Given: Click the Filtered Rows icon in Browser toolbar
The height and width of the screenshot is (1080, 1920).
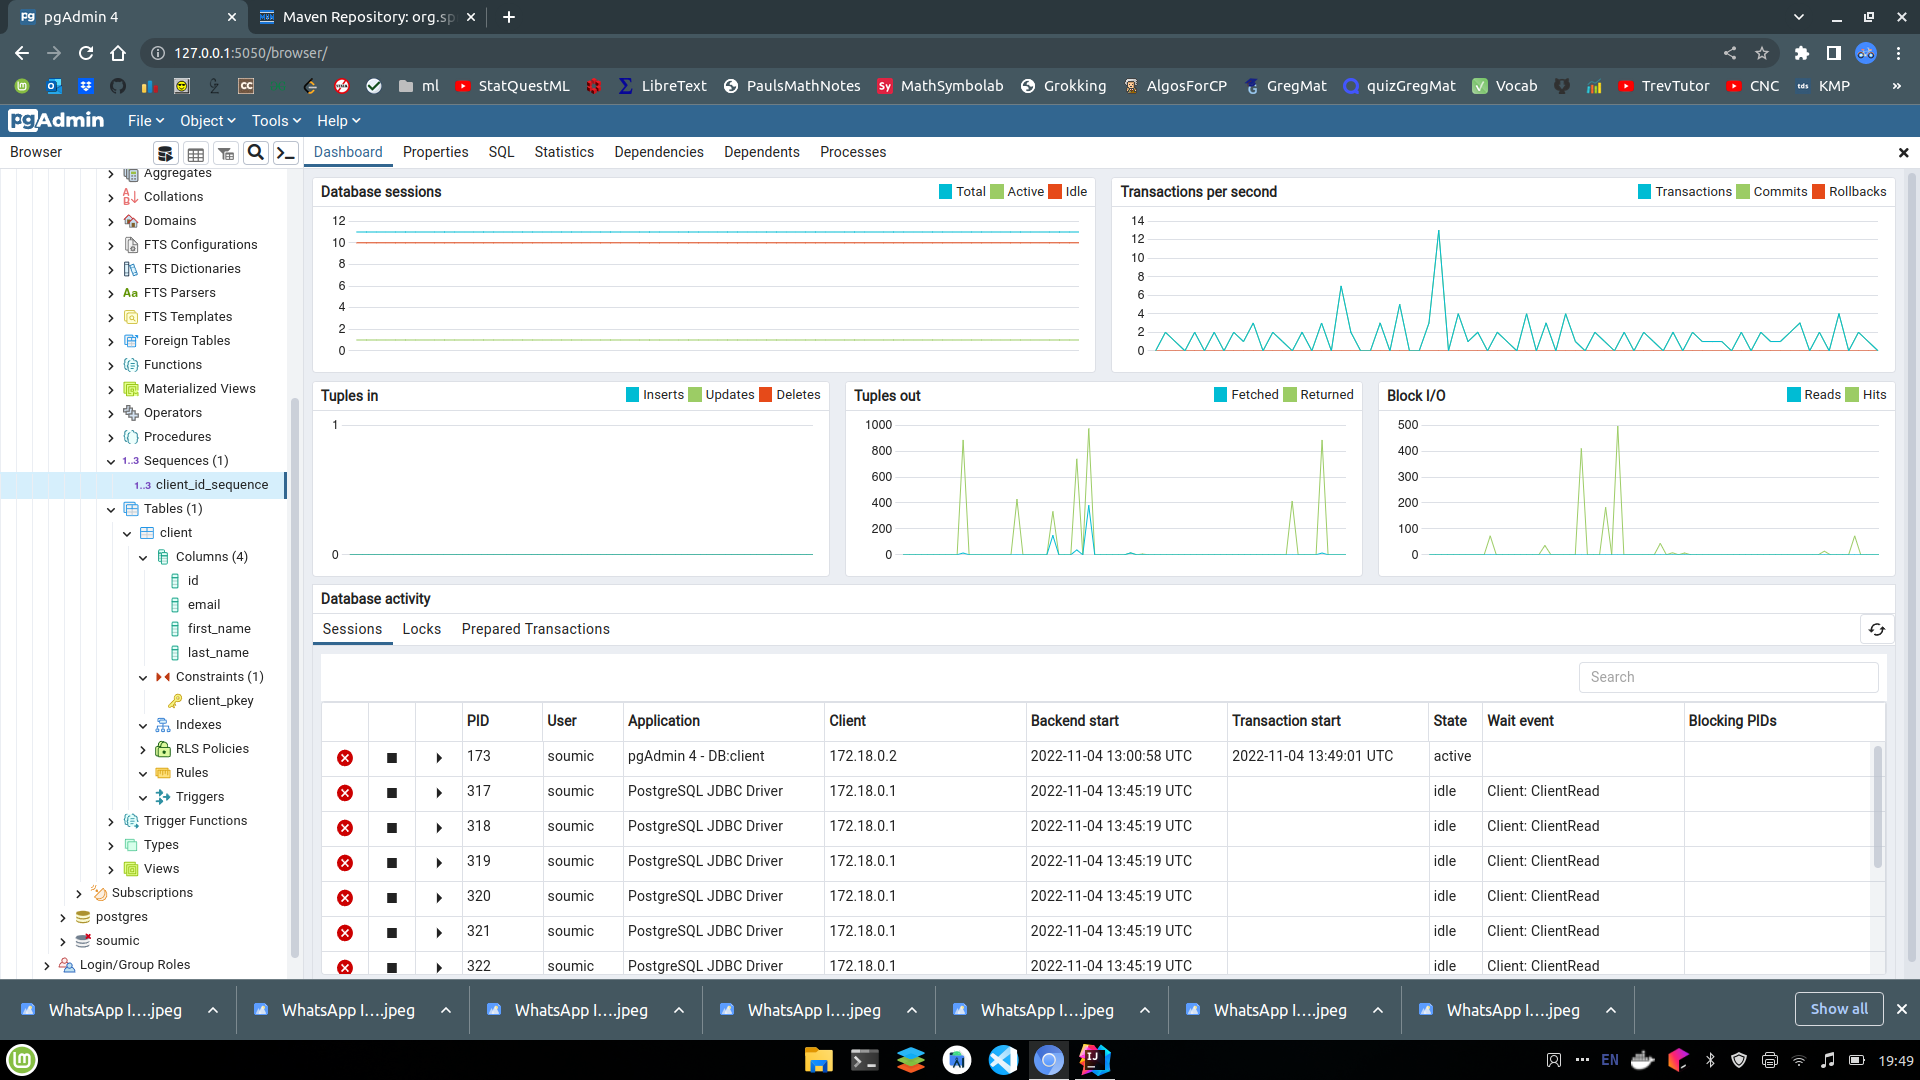Looking at the screenshot, I should (226, 153).
